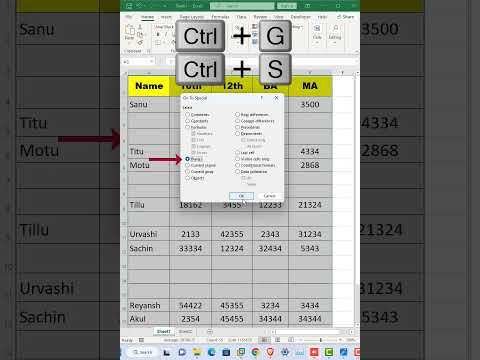Select the Data validation radio option

[x=237, y=172]
